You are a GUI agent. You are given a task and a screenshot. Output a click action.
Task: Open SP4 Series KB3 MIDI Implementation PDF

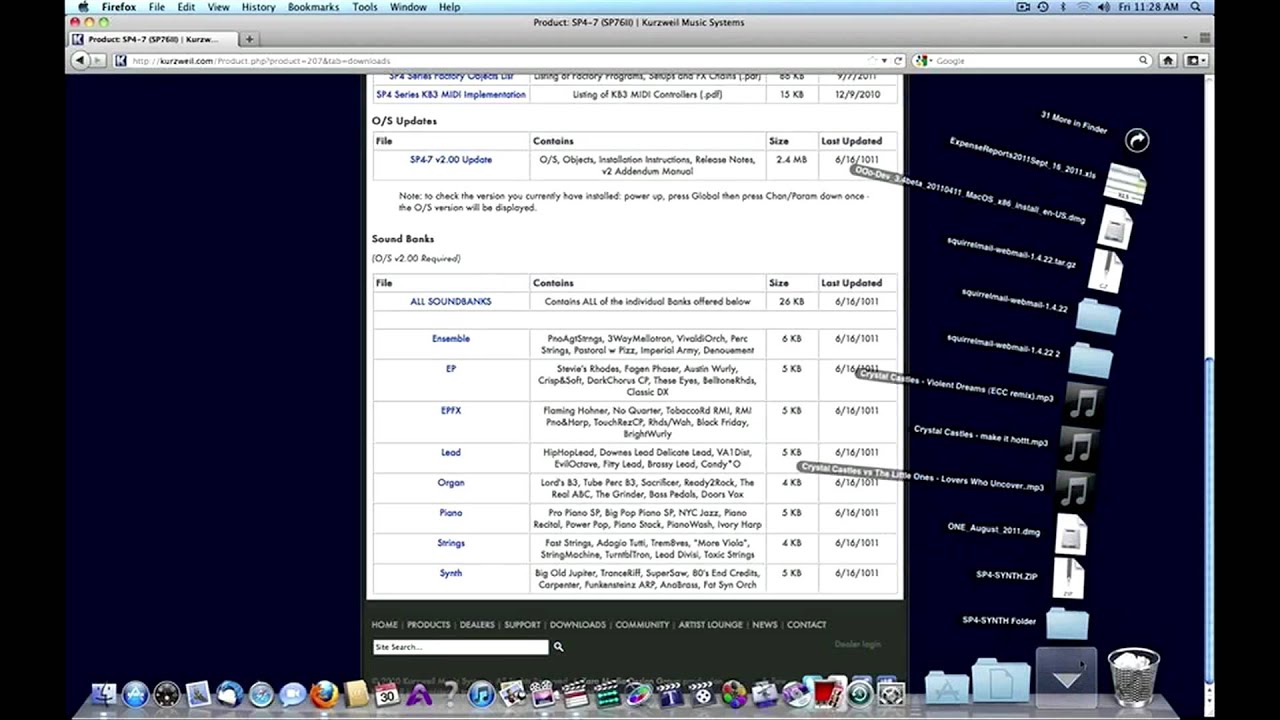451,94
